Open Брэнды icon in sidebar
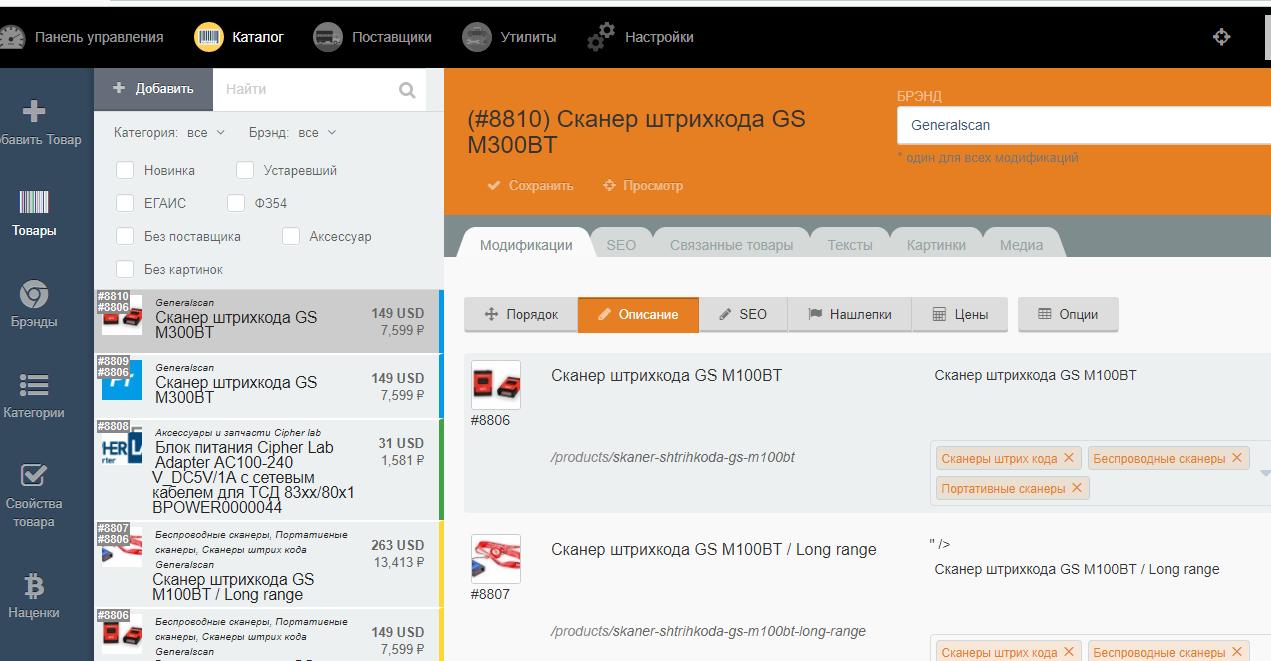The height and width of the screenshot is (661, 1271). point(34,294)
